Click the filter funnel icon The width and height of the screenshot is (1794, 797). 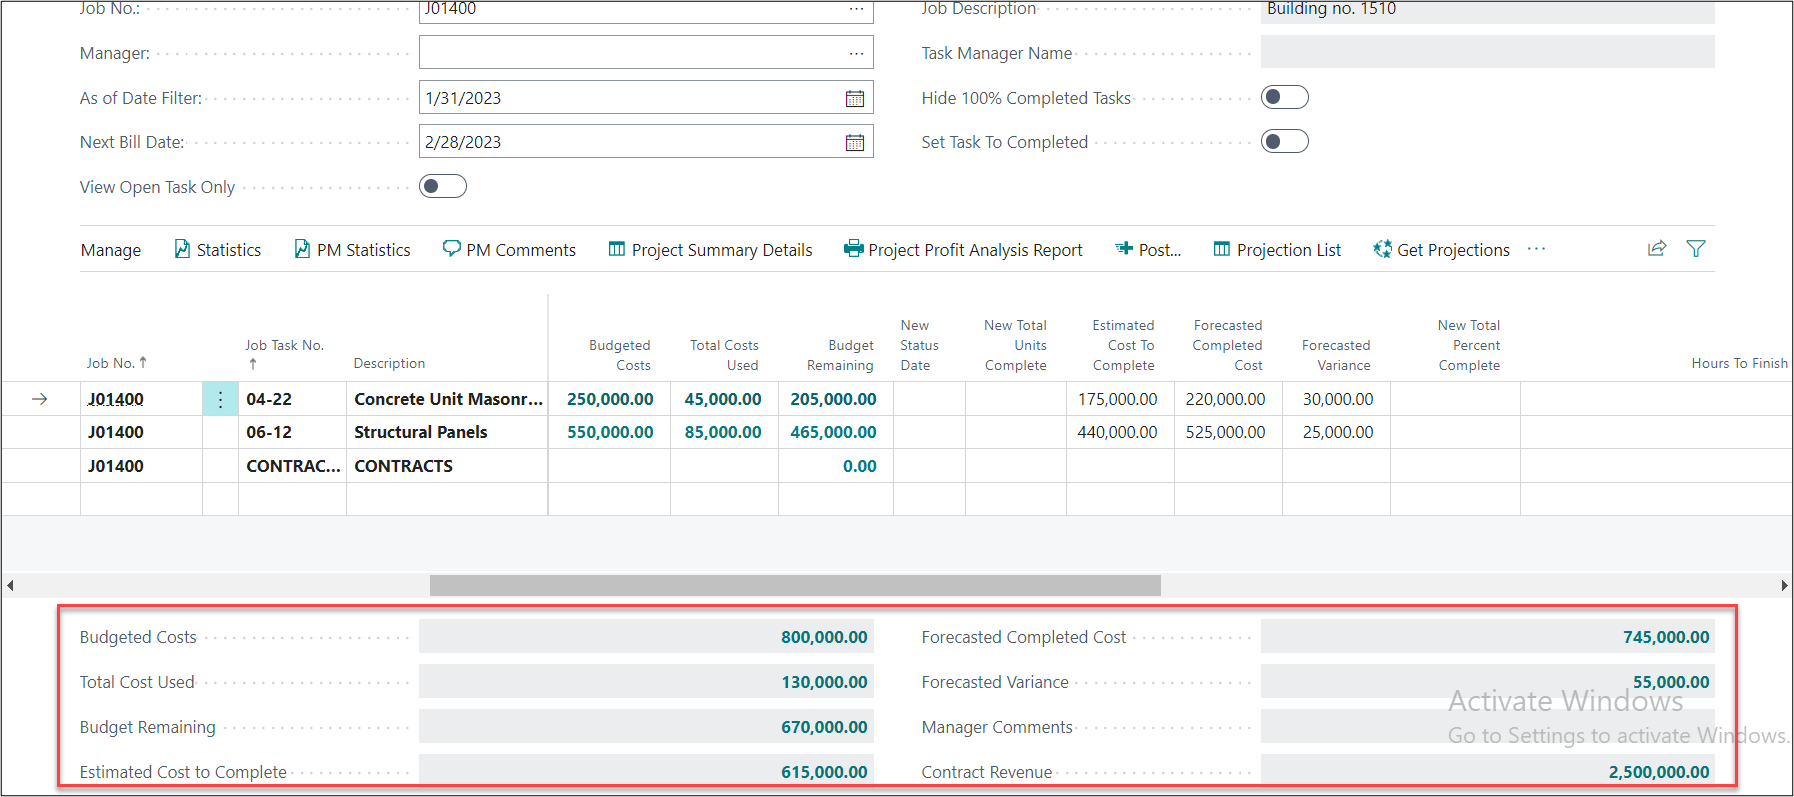point(1695,249)
